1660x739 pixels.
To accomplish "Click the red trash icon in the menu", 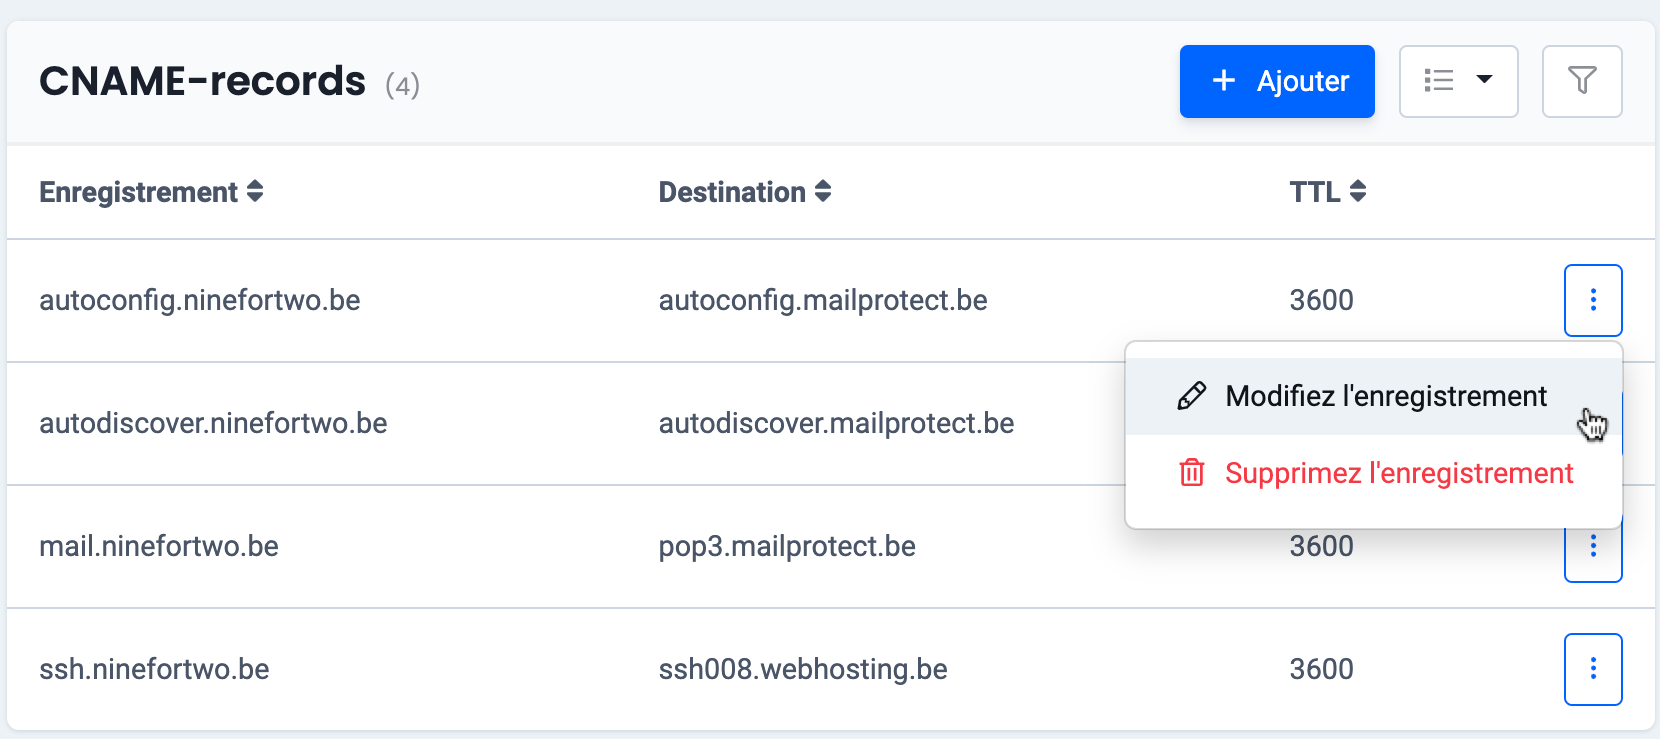I will (1191, 473).
